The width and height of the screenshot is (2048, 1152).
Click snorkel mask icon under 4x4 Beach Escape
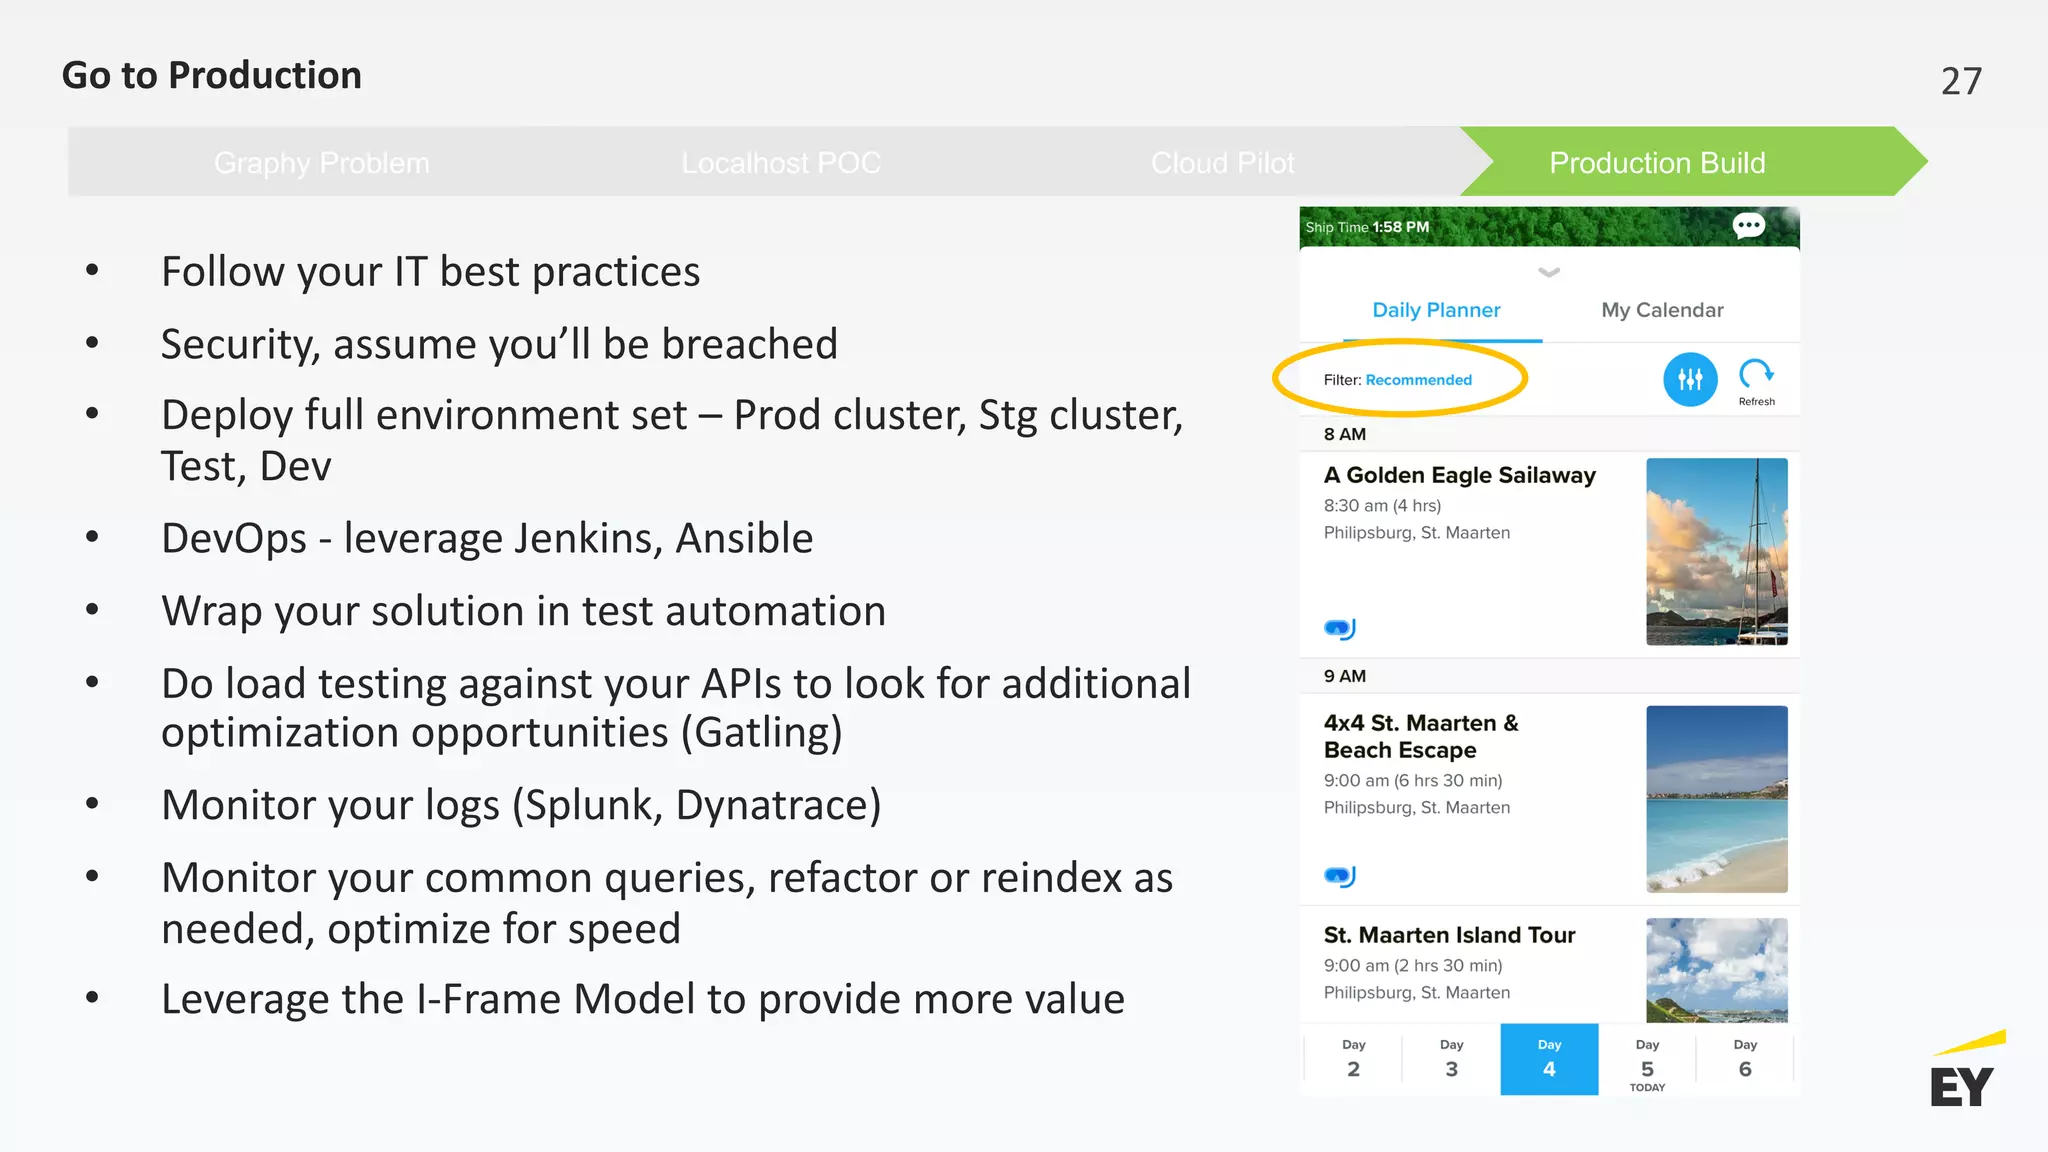(x=1339, y=876)
